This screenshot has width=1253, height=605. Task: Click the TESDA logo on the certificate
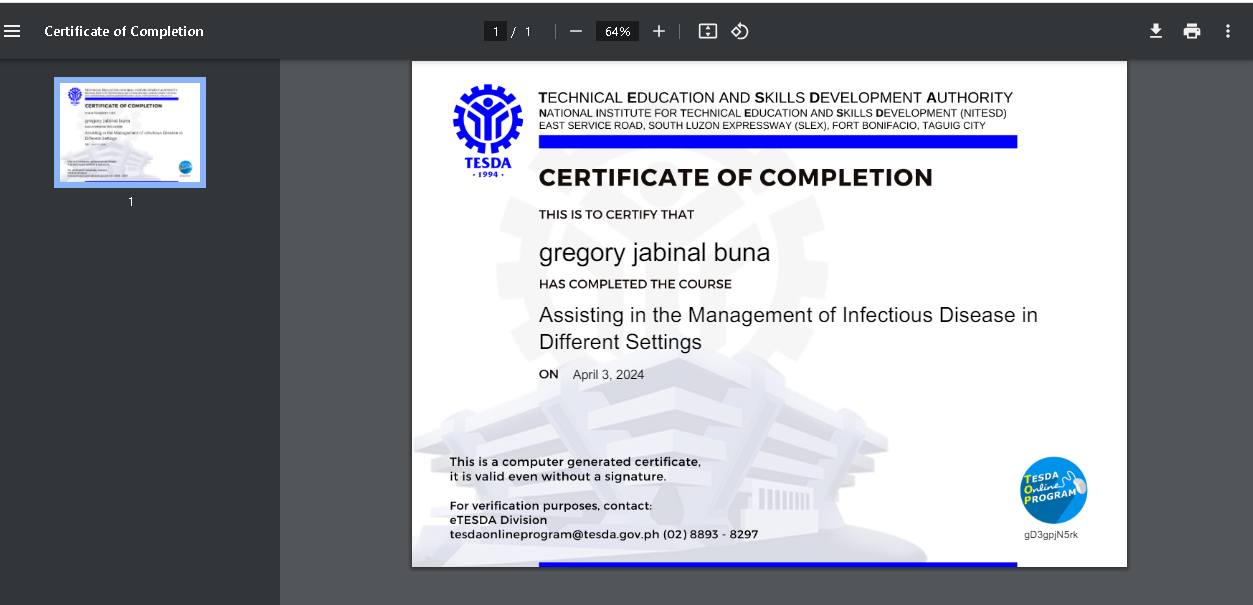point(488,128)
